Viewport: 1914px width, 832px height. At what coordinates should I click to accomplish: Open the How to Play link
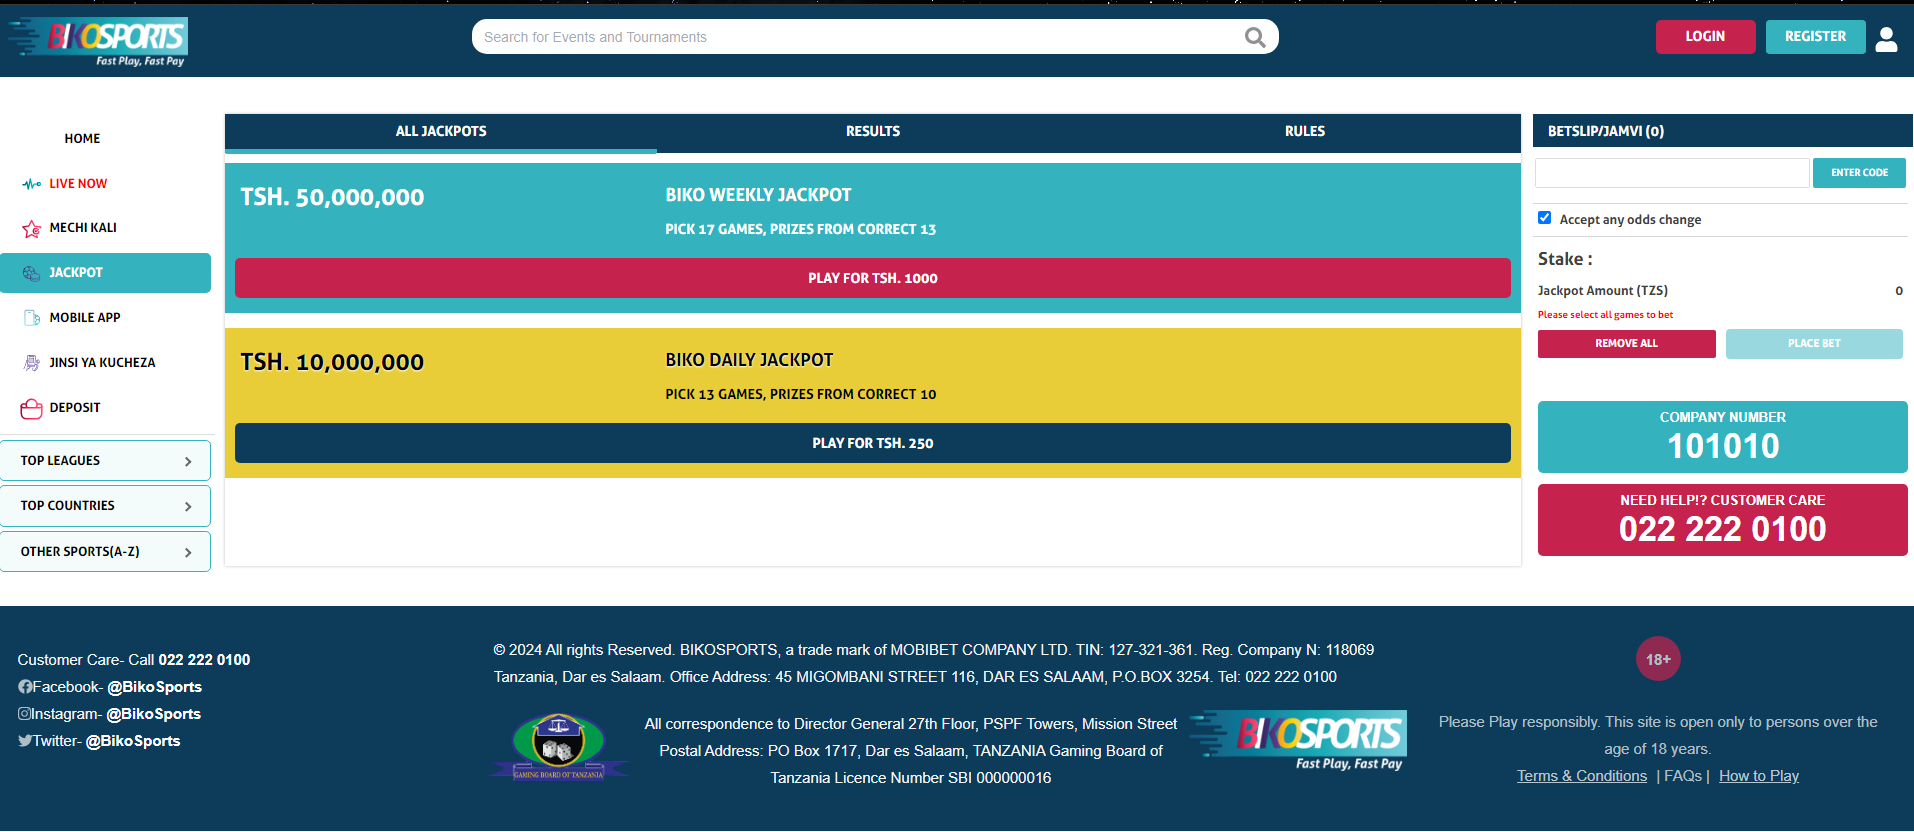point(1759,776)
